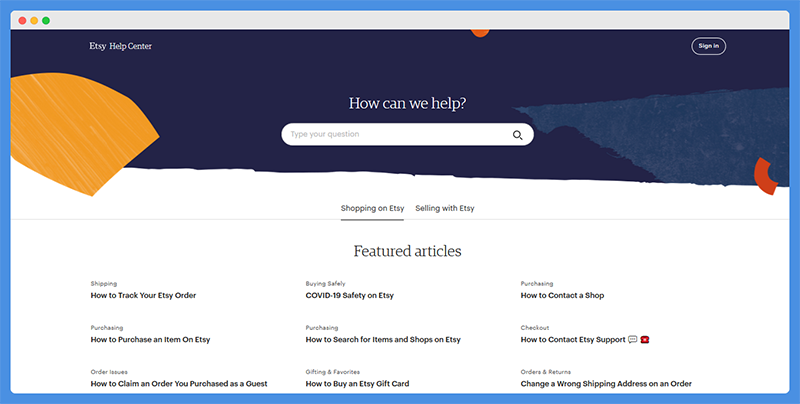Image resolution: width=800 pixels, height=404 pixels.
Task: Click the Featured articles heading
Action: [407, 251]
